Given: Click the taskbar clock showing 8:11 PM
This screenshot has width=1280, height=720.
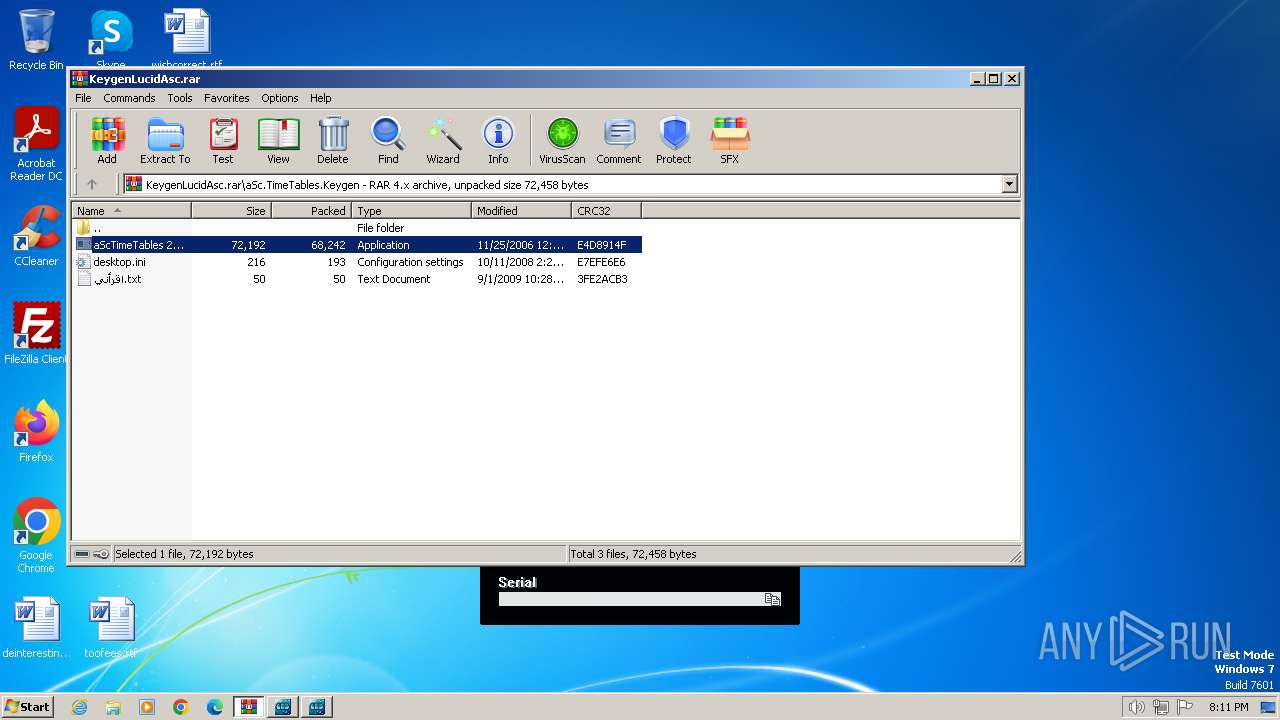Looking at the screenshot, I should (x=1229, y=707).
